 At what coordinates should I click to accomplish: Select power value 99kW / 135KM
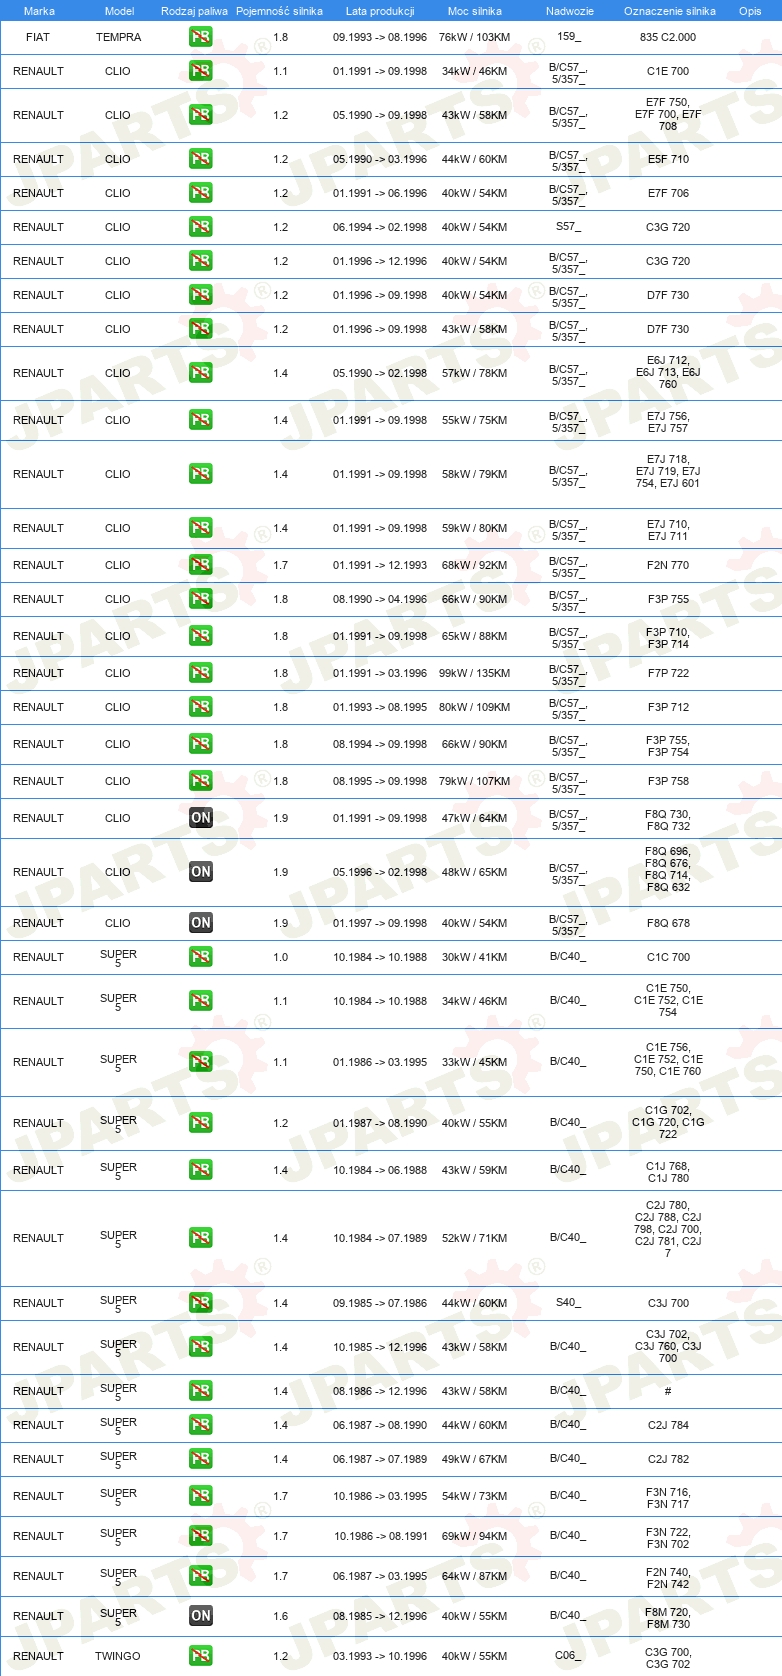tap(474, 673)
